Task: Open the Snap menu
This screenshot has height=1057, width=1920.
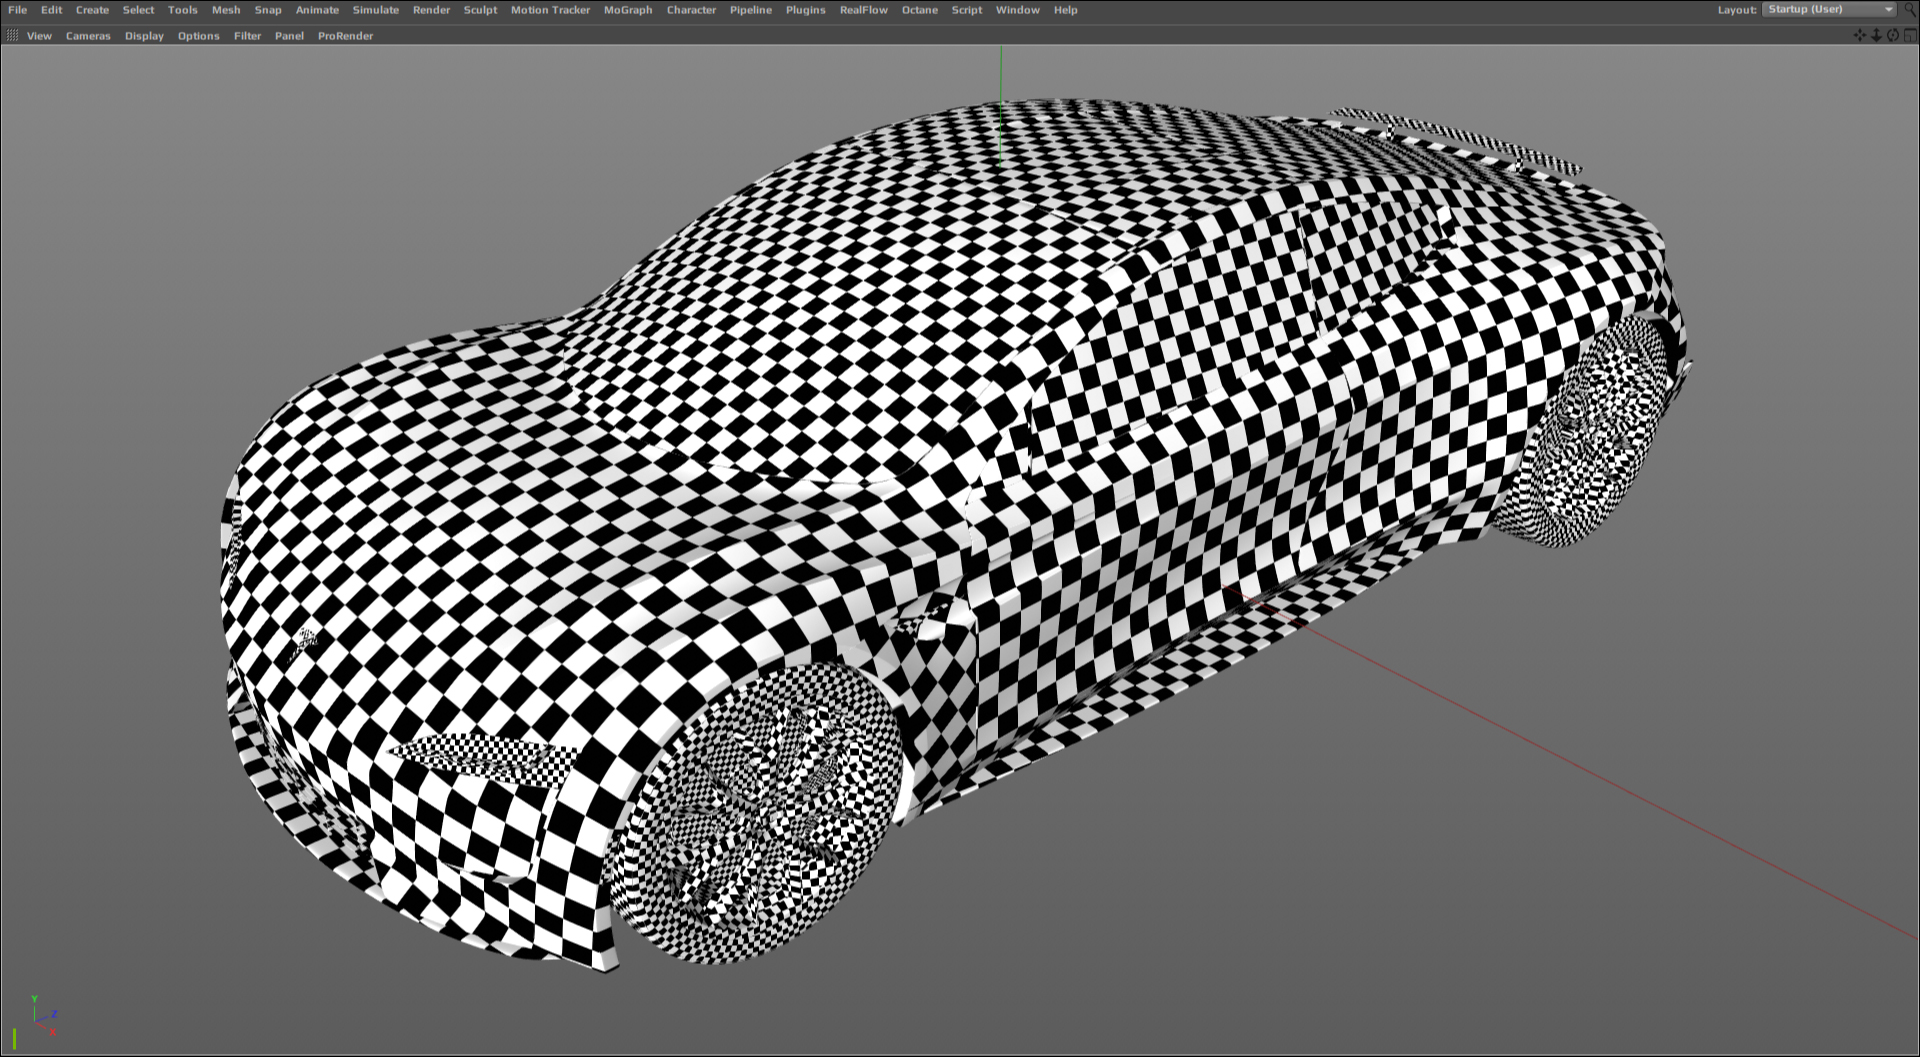Action: click(268, 10)
